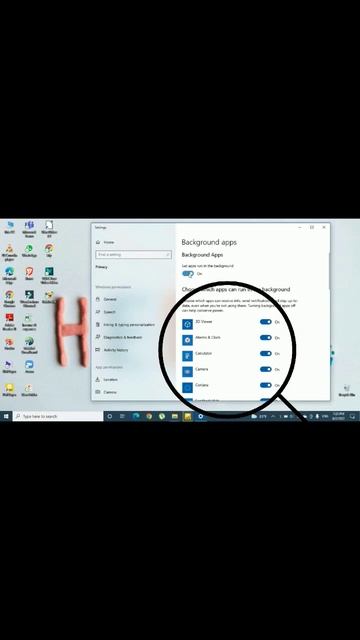Click the taskbar Type here to search box
Viewport: 360px width, 640px height.
click(58, 416)
